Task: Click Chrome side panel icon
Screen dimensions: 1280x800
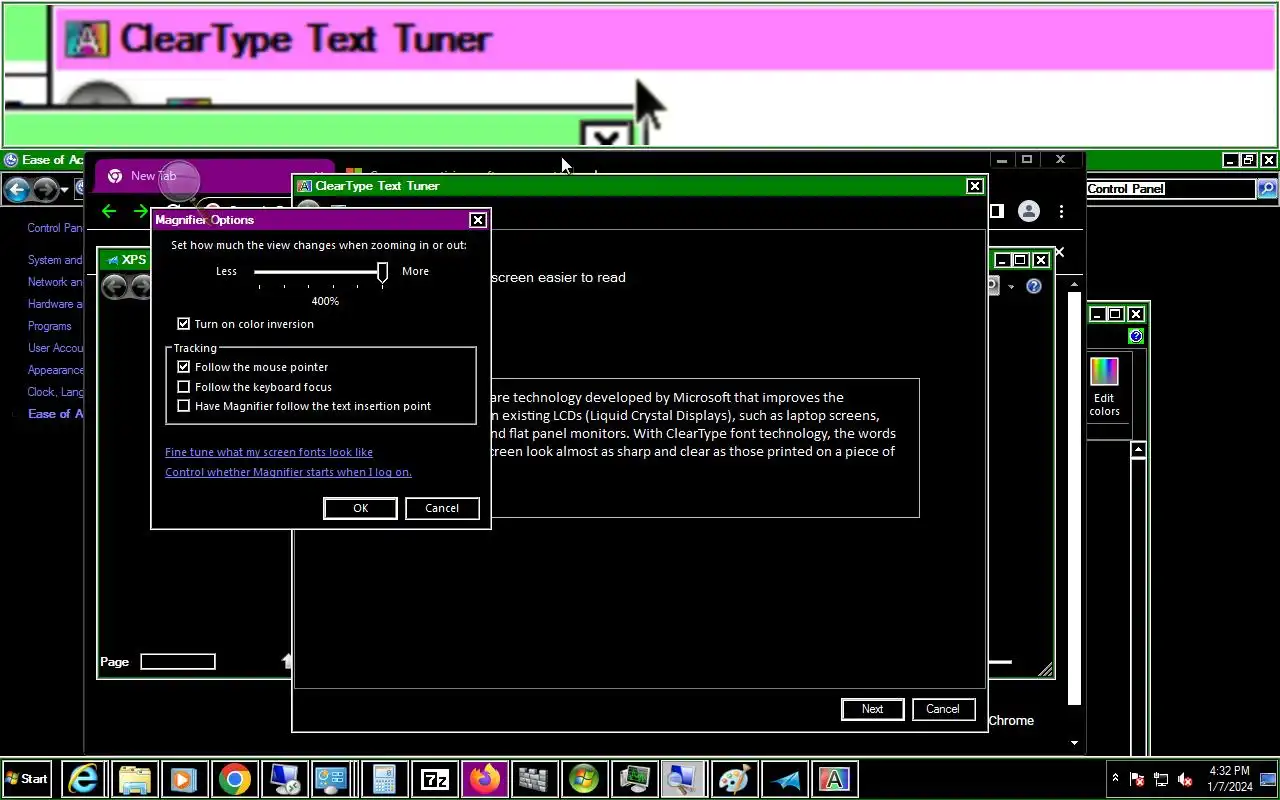Action: (996, 211)
